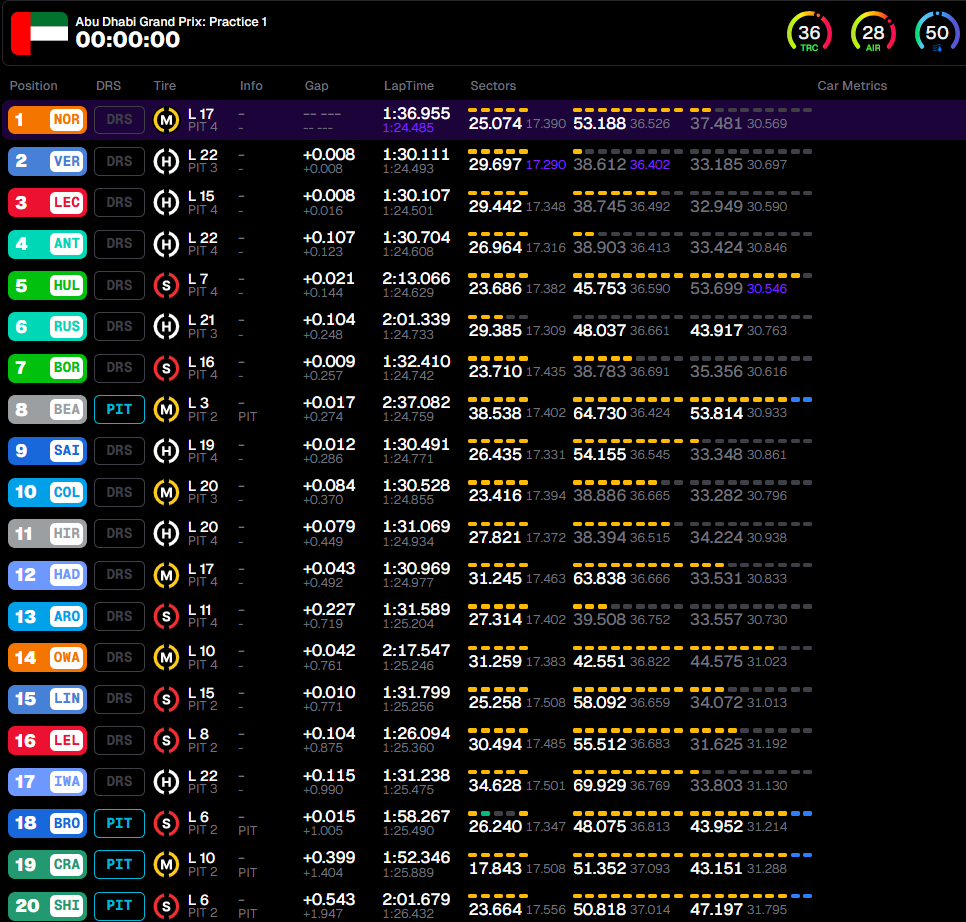Click CRA's medium tire icon

coord(166,865)
